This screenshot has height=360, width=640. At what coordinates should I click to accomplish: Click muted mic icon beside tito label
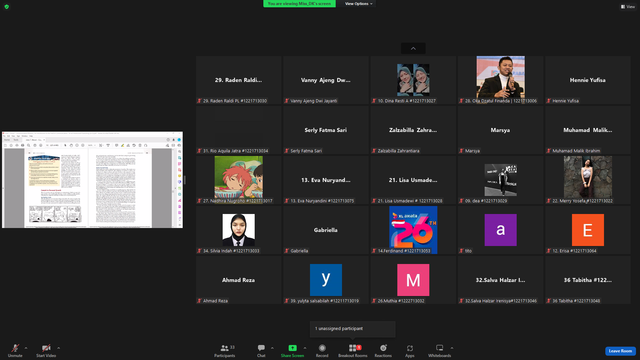461,251
